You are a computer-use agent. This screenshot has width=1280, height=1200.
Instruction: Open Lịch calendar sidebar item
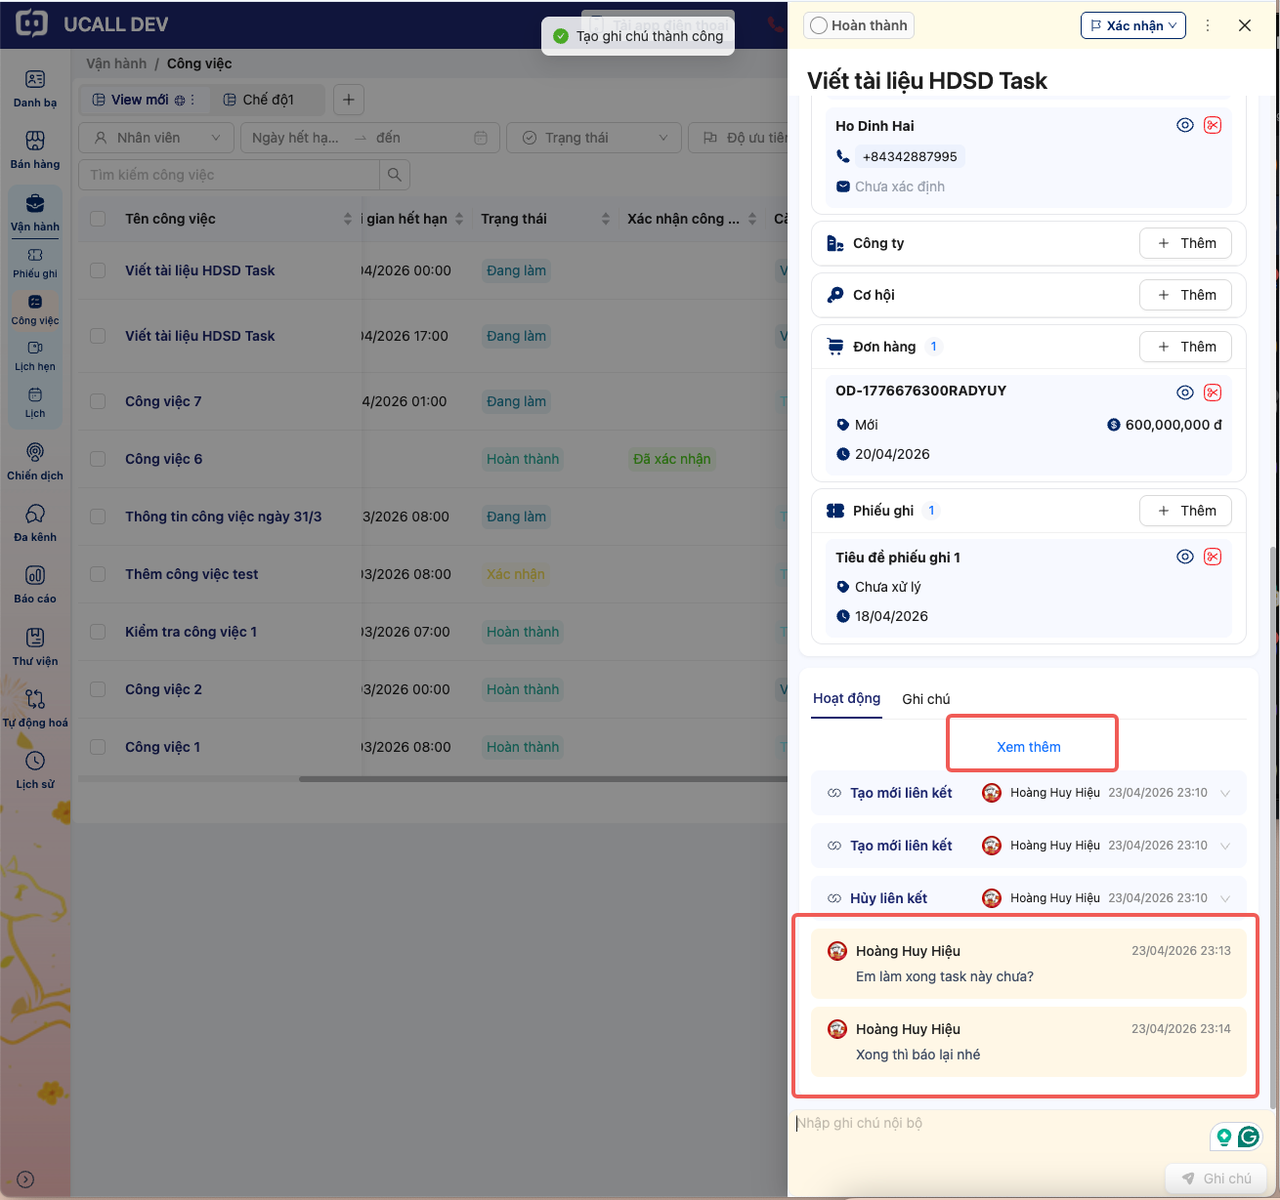coord(35,403)
